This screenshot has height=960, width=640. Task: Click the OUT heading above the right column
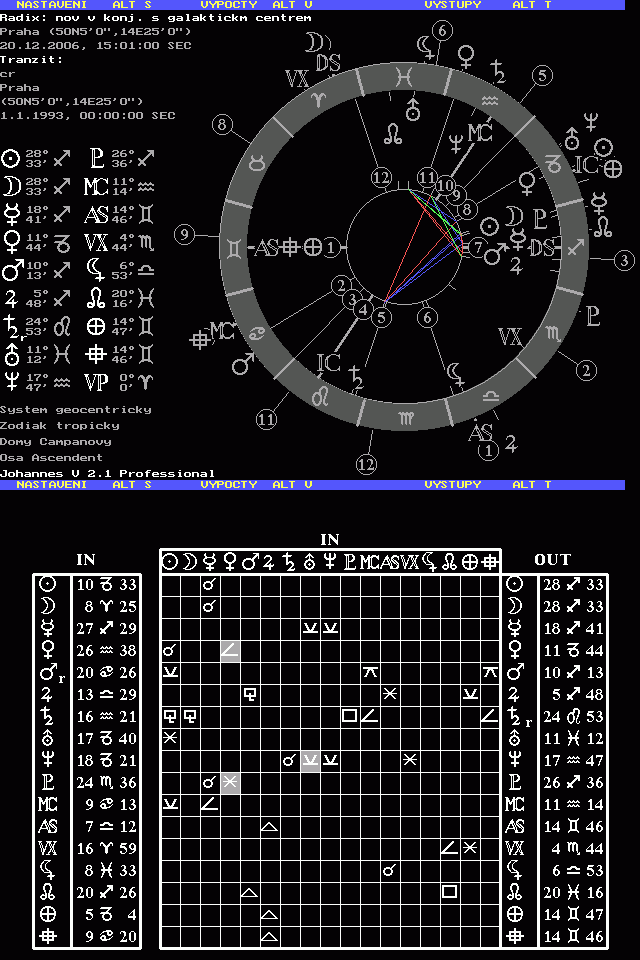551,560
